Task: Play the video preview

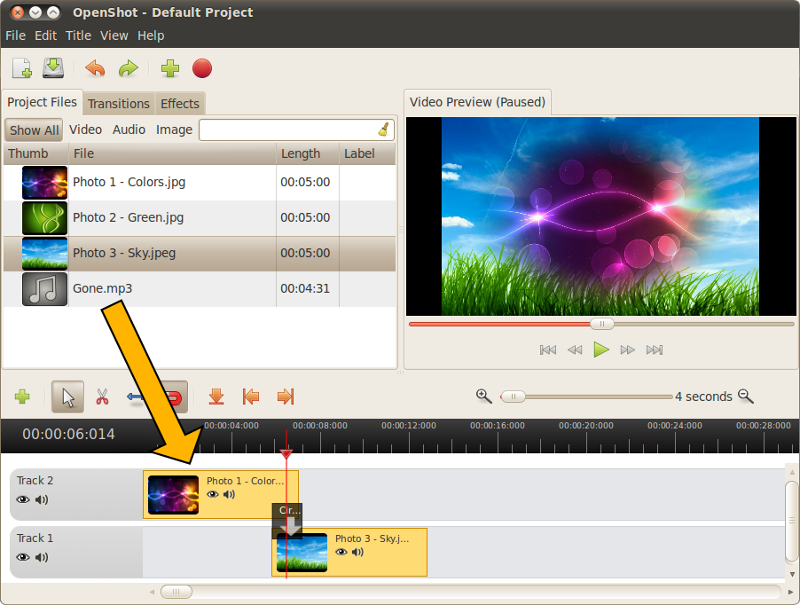Action: click(601, 349)
